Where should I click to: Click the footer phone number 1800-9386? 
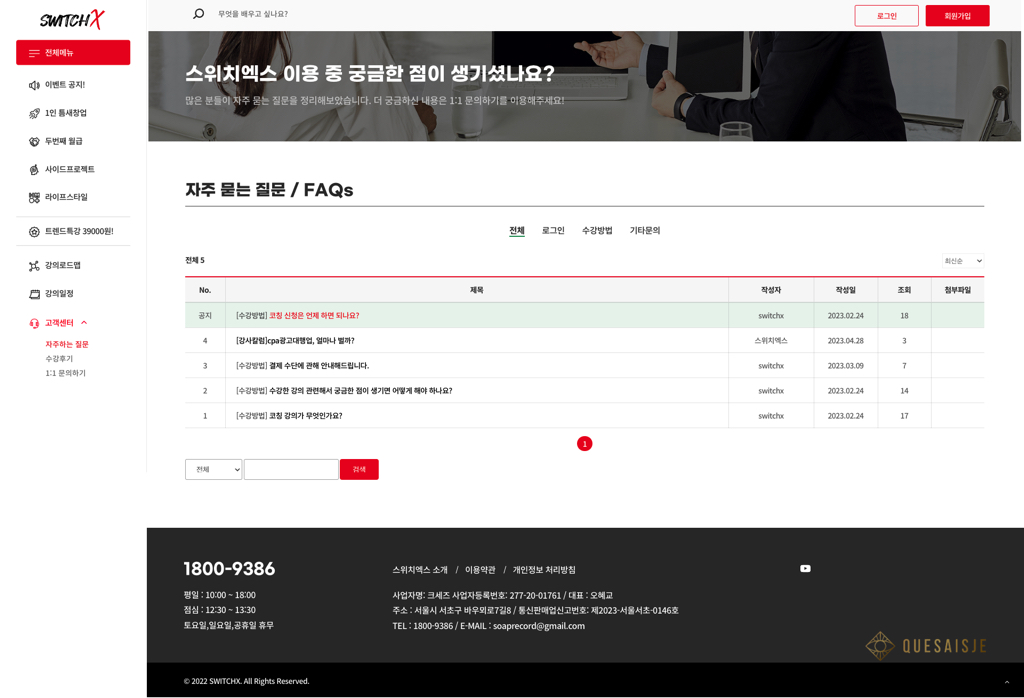[229, 569]
